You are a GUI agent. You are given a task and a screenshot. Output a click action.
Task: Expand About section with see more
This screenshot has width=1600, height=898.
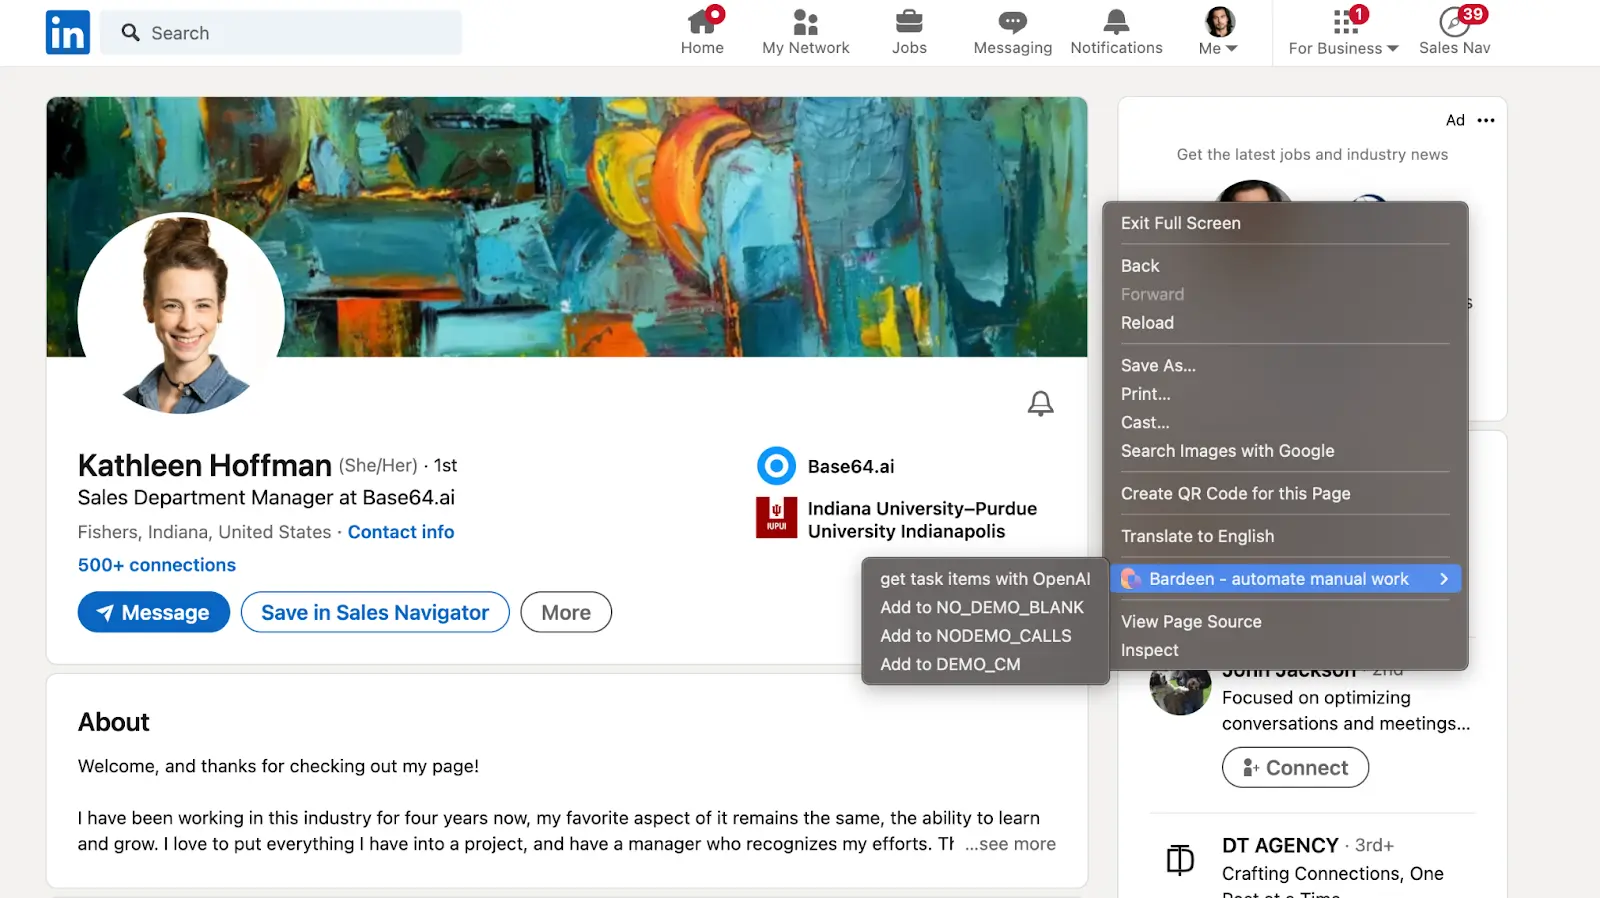1010,844
